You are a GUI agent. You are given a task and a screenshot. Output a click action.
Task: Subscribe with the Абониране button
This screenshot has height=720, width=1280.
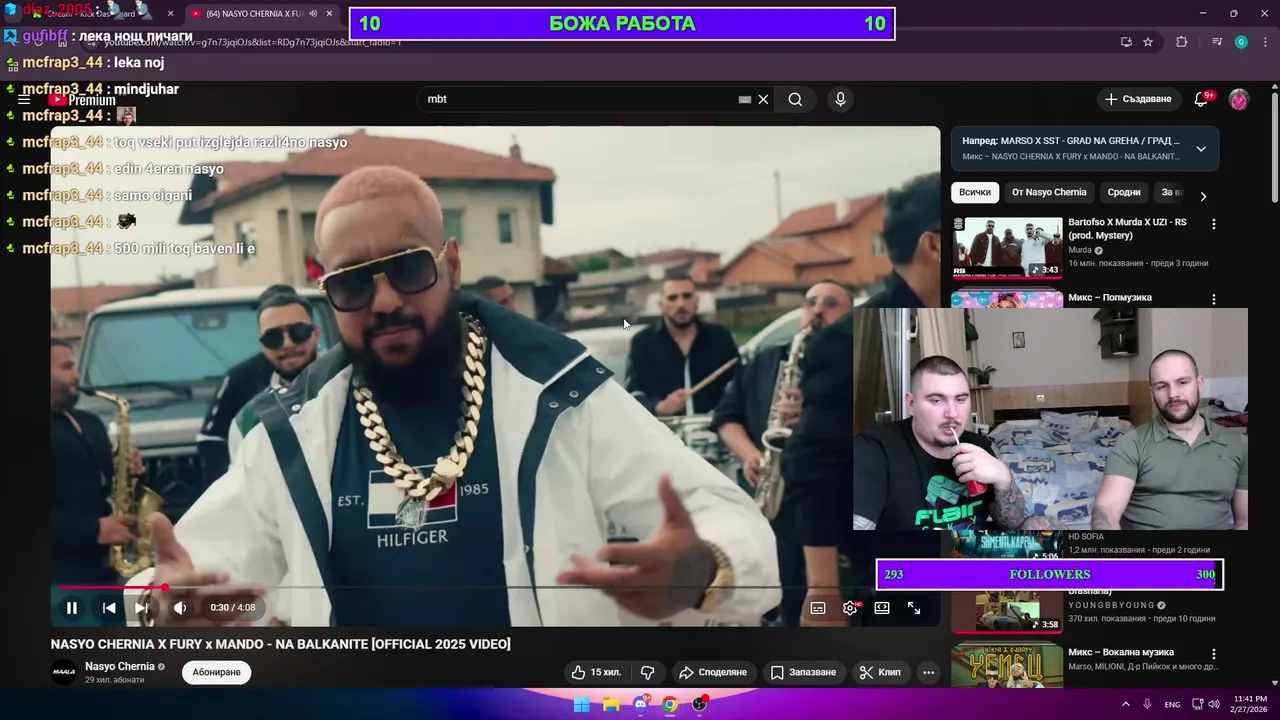click(x=216, y=672)
